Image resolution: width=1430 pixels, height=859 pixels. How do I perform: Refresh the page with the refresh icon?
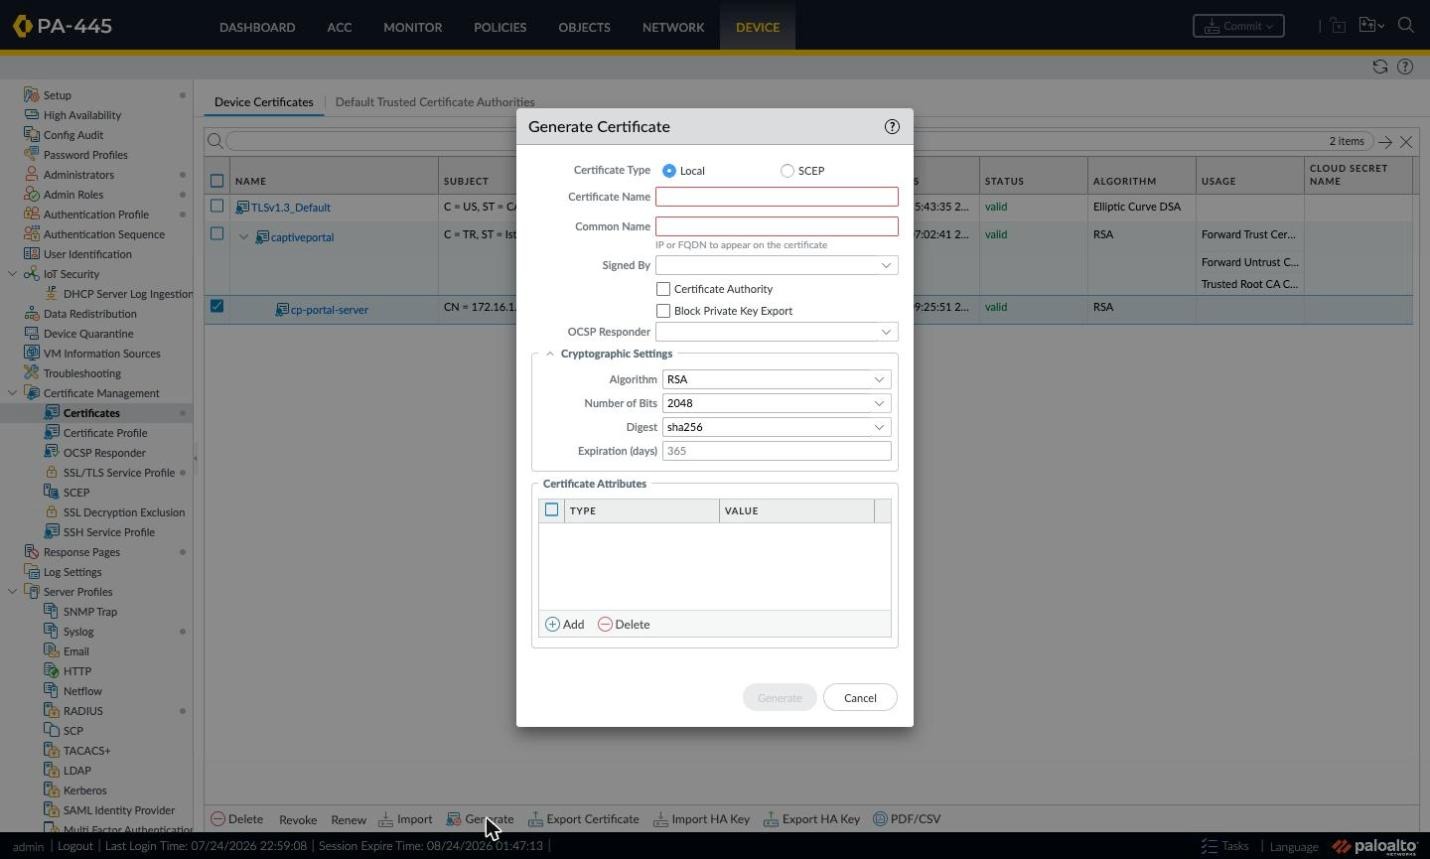point(1380,67)
